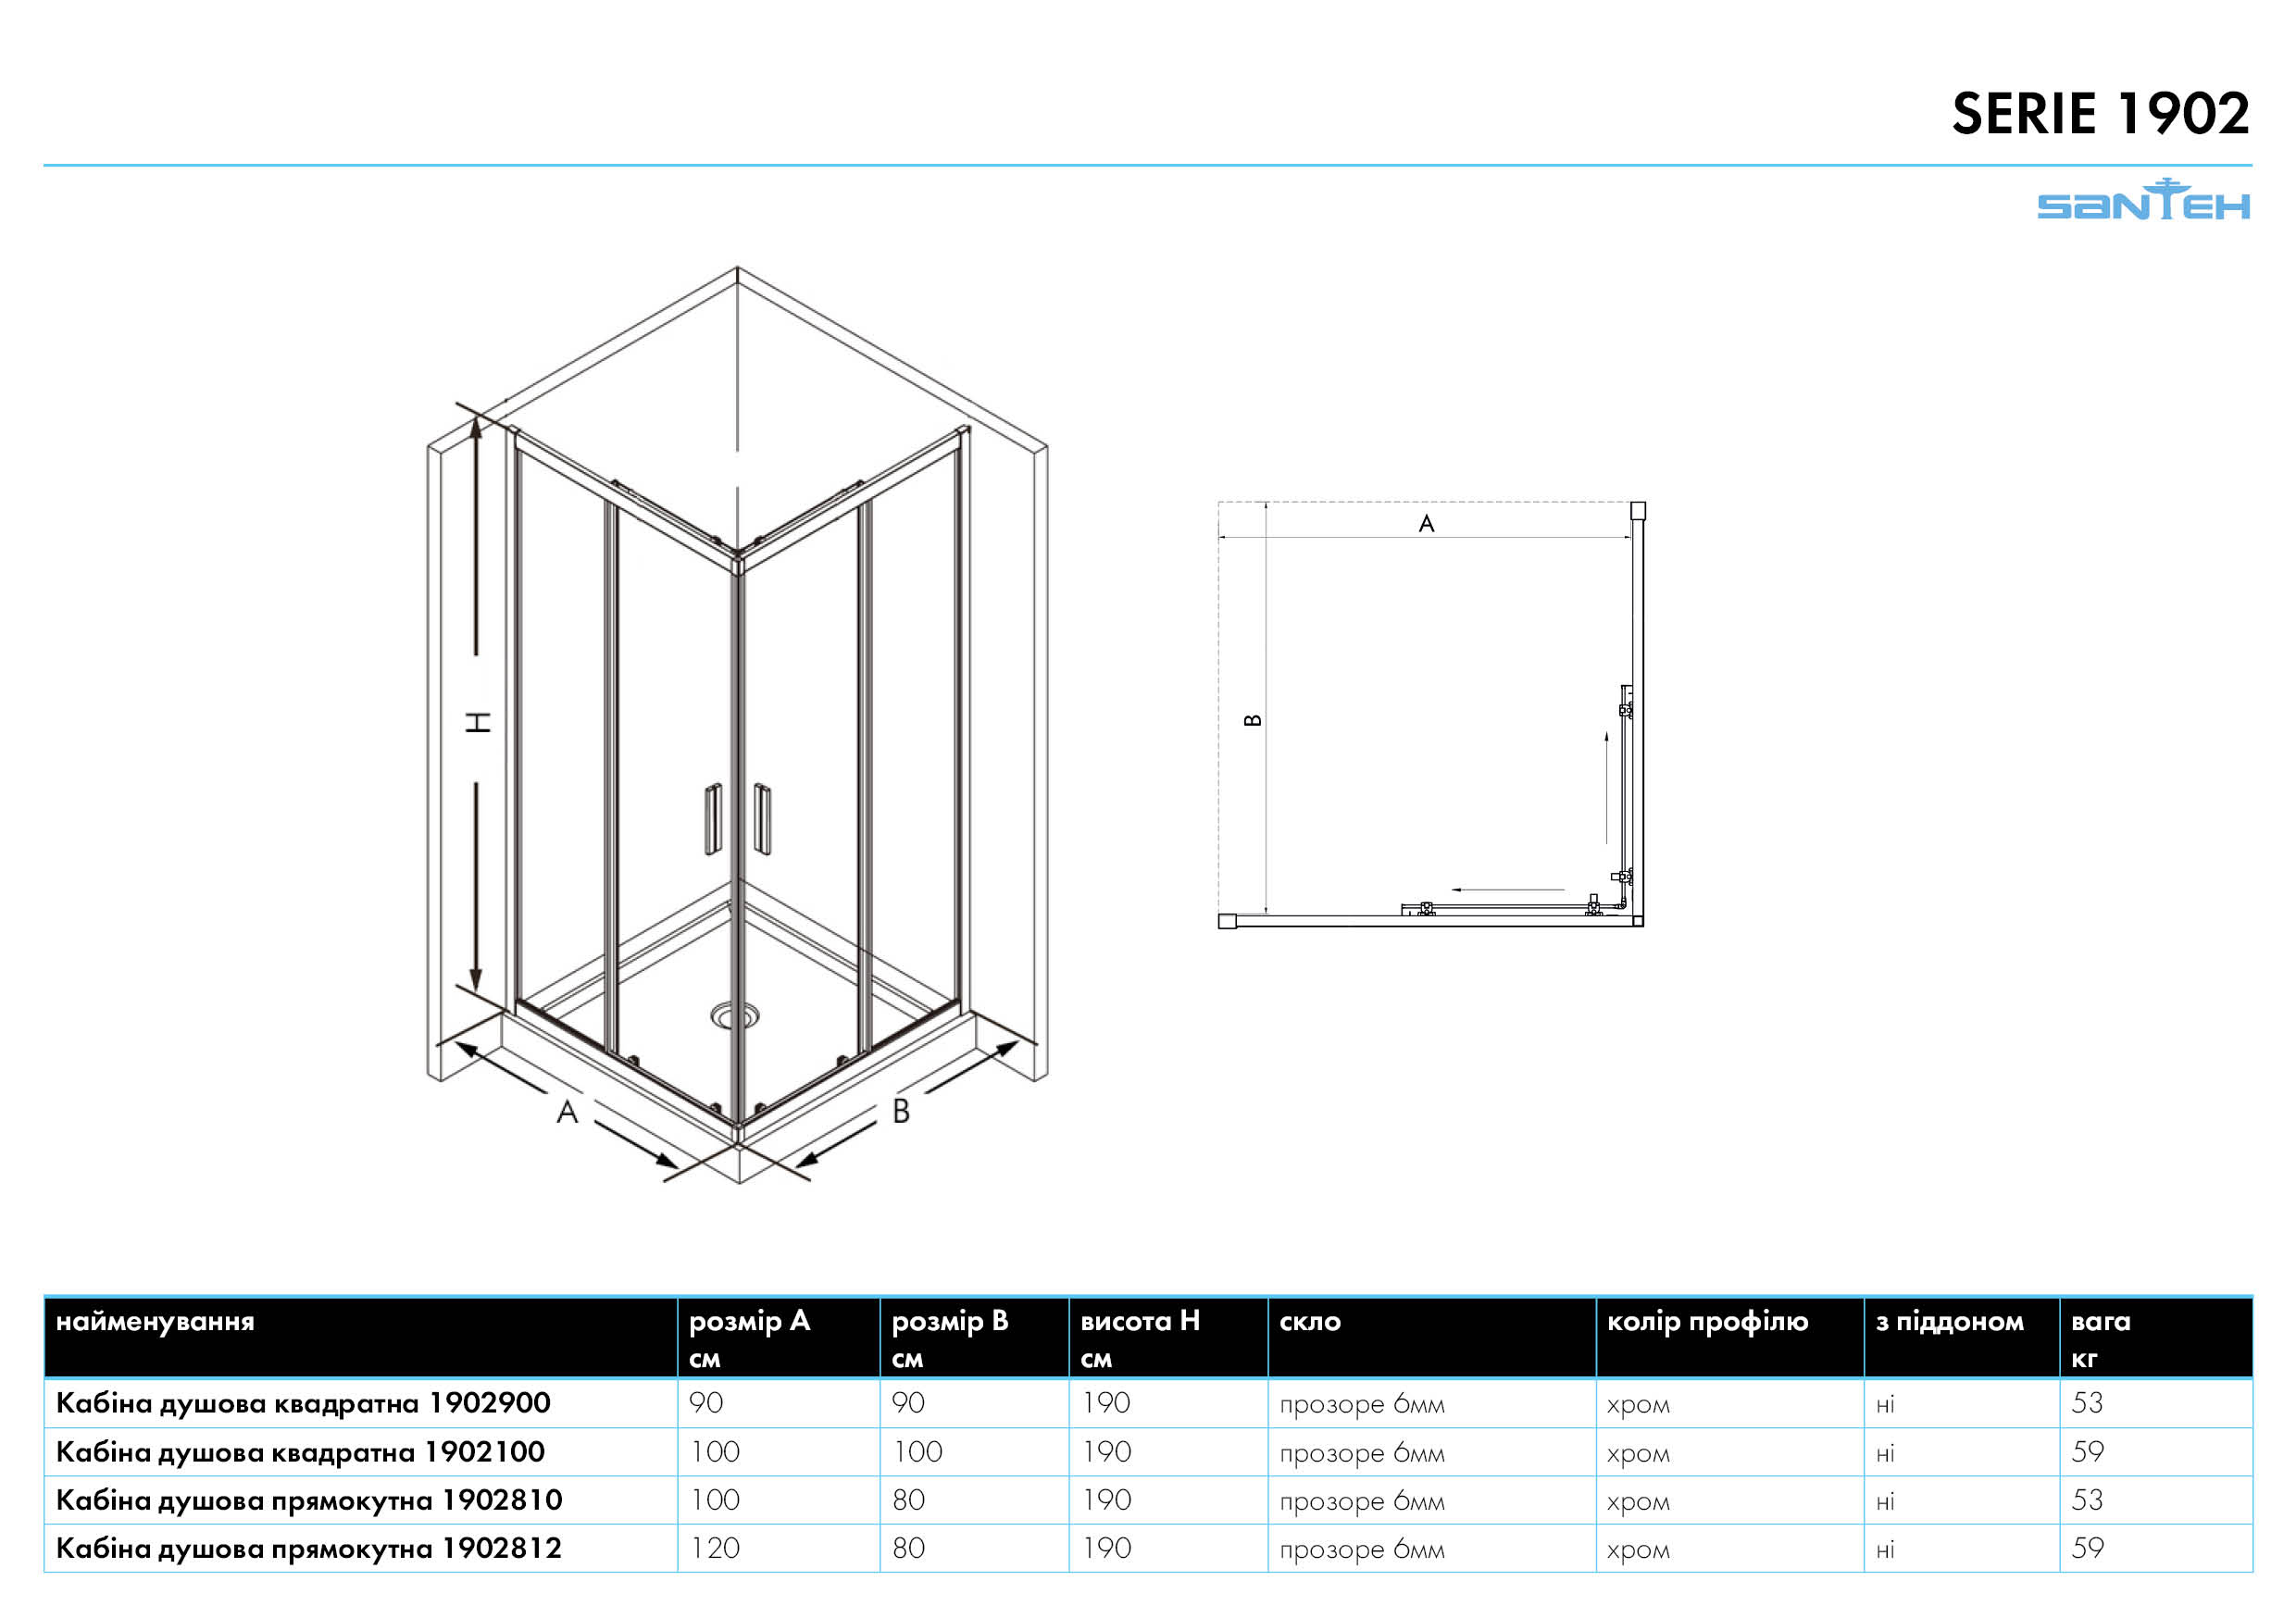Viewport: 2296px width, 1618px height.
Task: Select row Кабіна душова квадратна 1902900
Action: 303,1403
